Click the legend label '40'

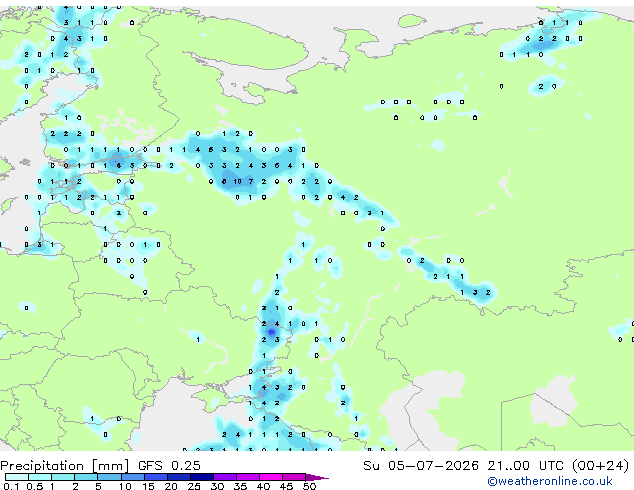point(263,486)
